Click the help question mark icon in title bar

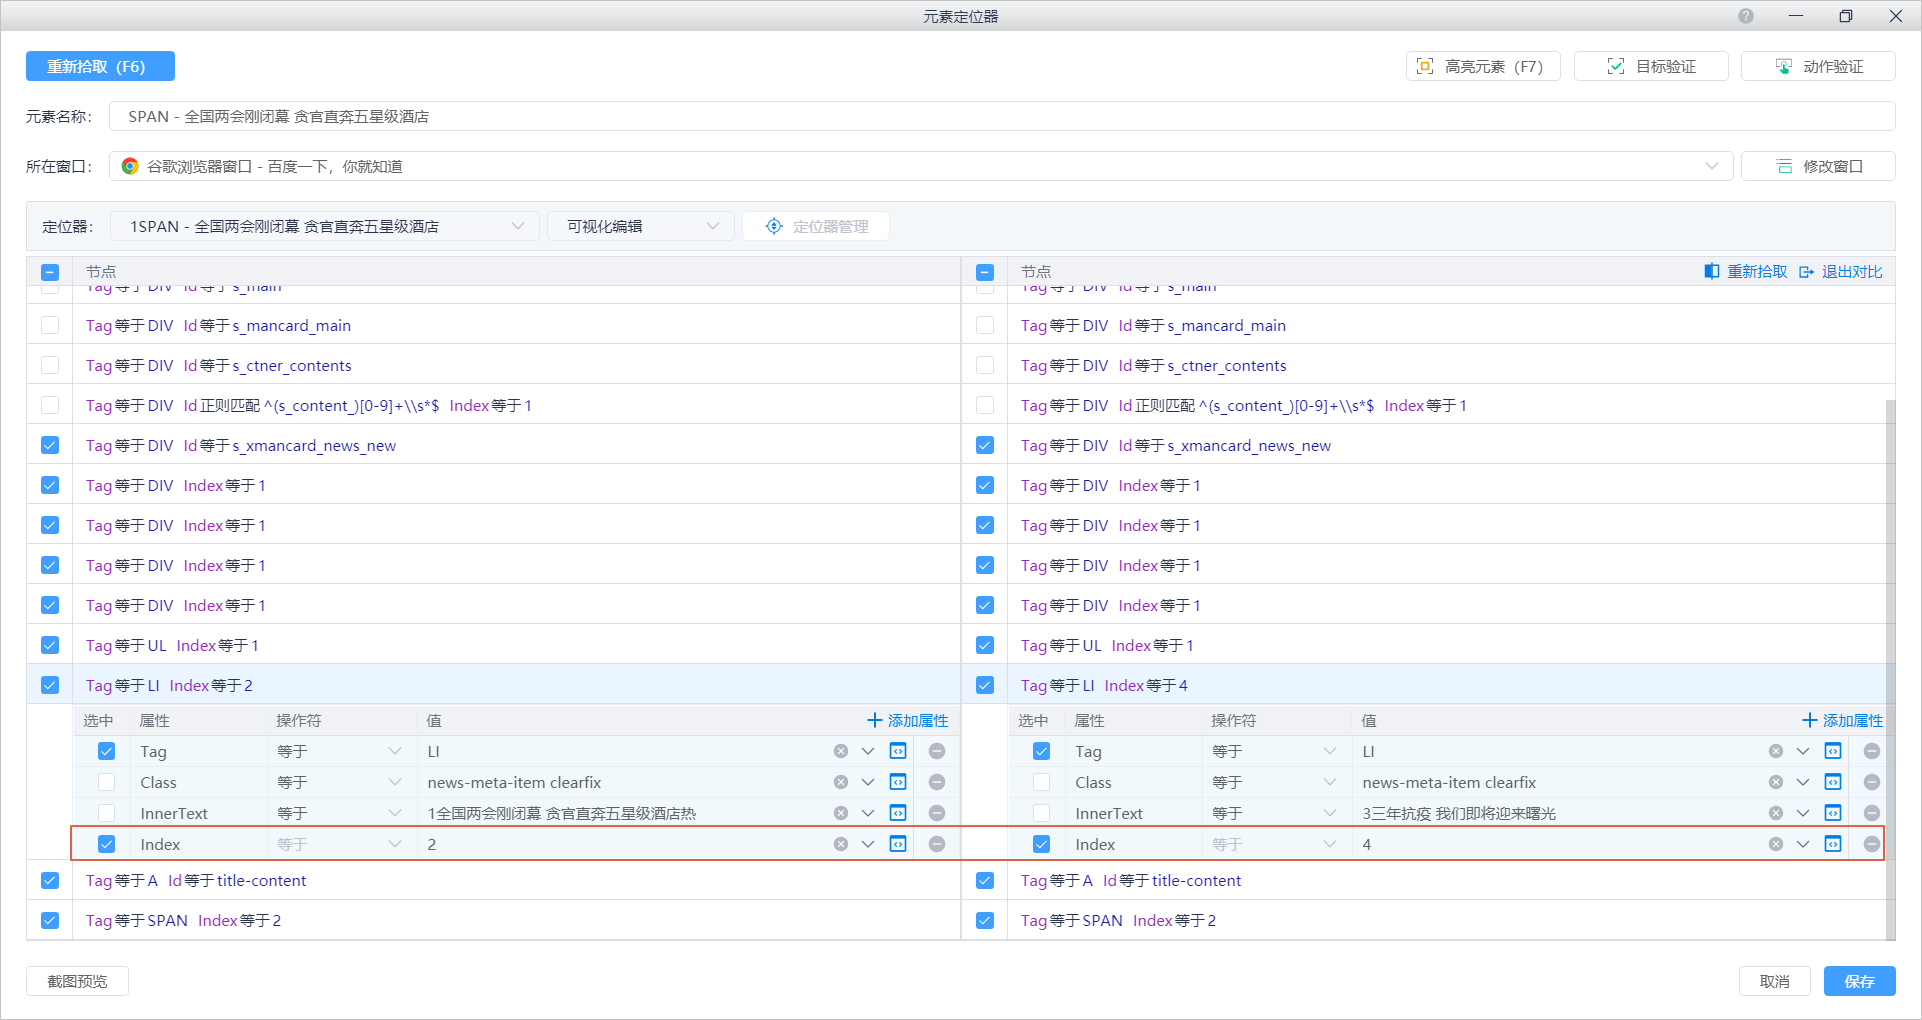click(1746, 16)
